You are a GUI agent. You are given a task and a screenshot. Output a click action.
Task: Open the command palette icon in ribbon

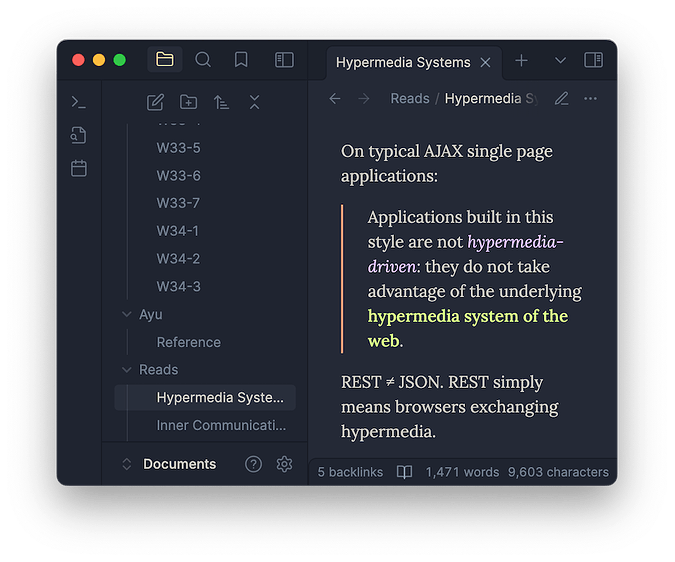(x=79, y=102)
